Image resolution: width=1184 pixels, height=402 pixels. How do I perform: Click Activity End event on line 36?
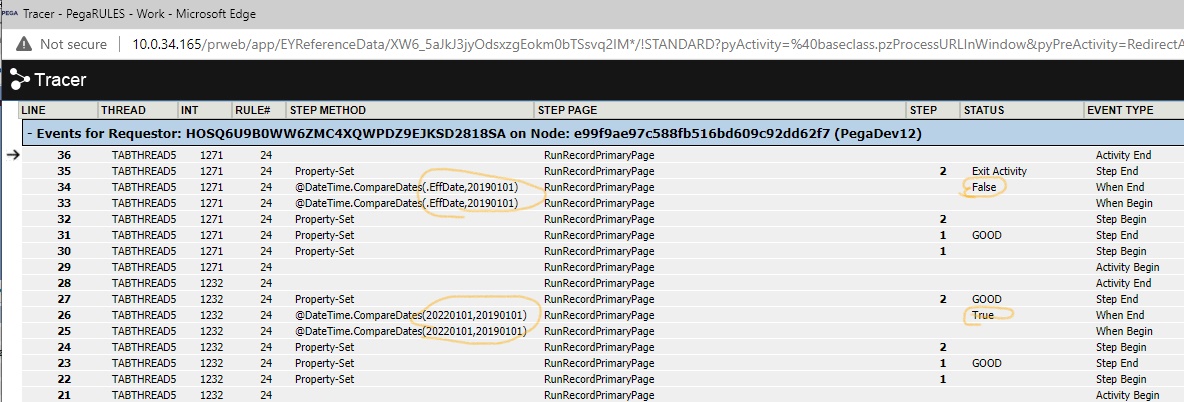[x=1124, y=155]
